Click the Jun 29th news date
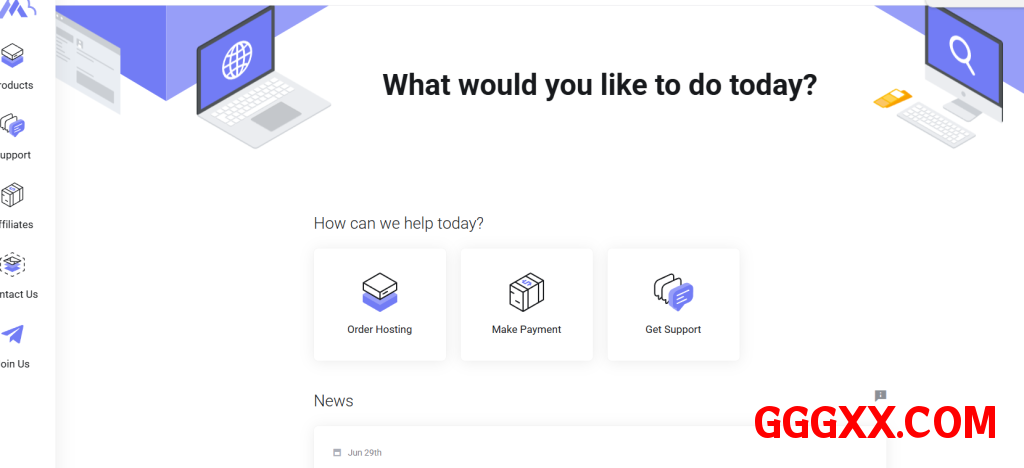This screenshot has width=1024, height=468. click(x=365, y=453)
